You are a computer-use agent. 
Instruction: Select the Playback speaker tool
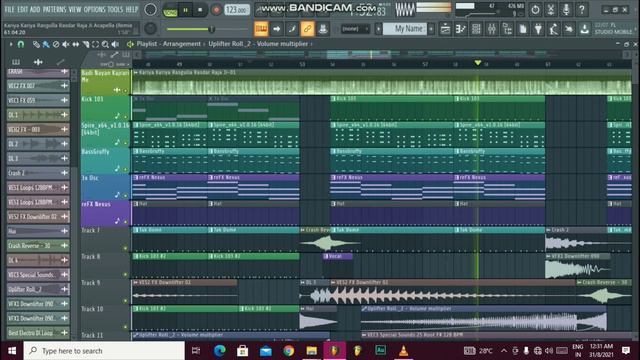point(116,44)
